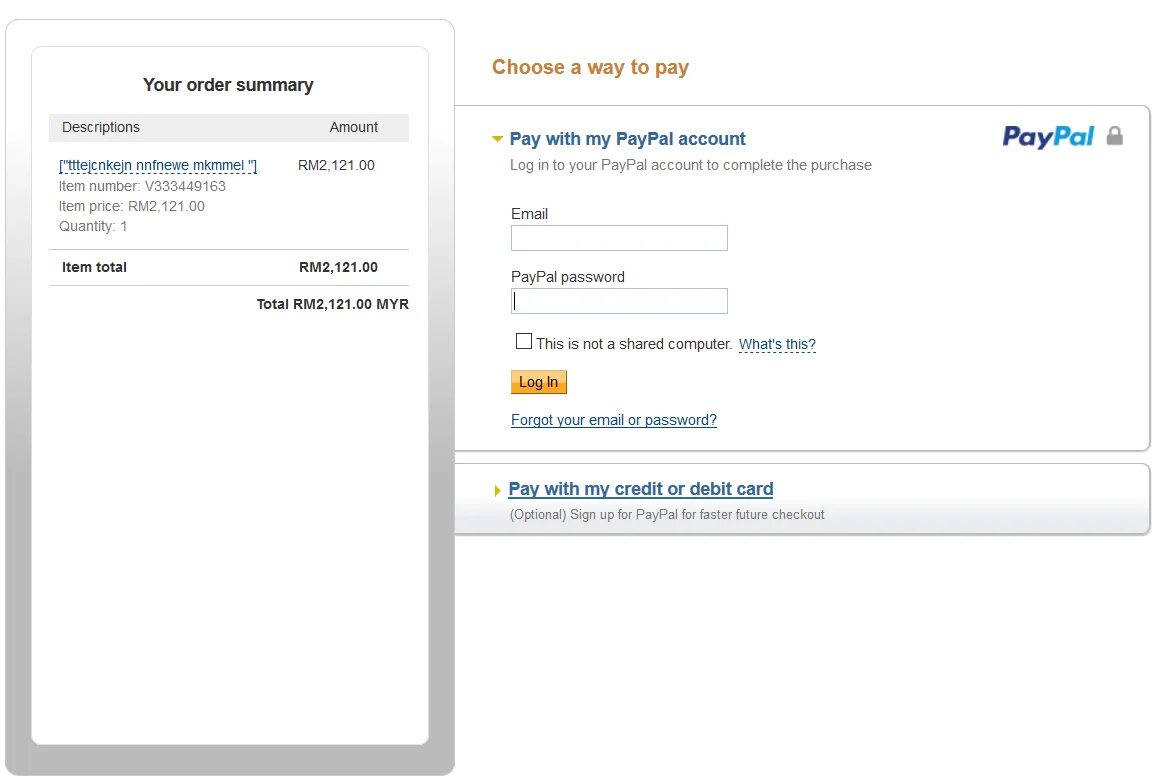1167x782 pixels.
Task: Click the optional Sign up for PayPal text
Action: pos(667,515)
